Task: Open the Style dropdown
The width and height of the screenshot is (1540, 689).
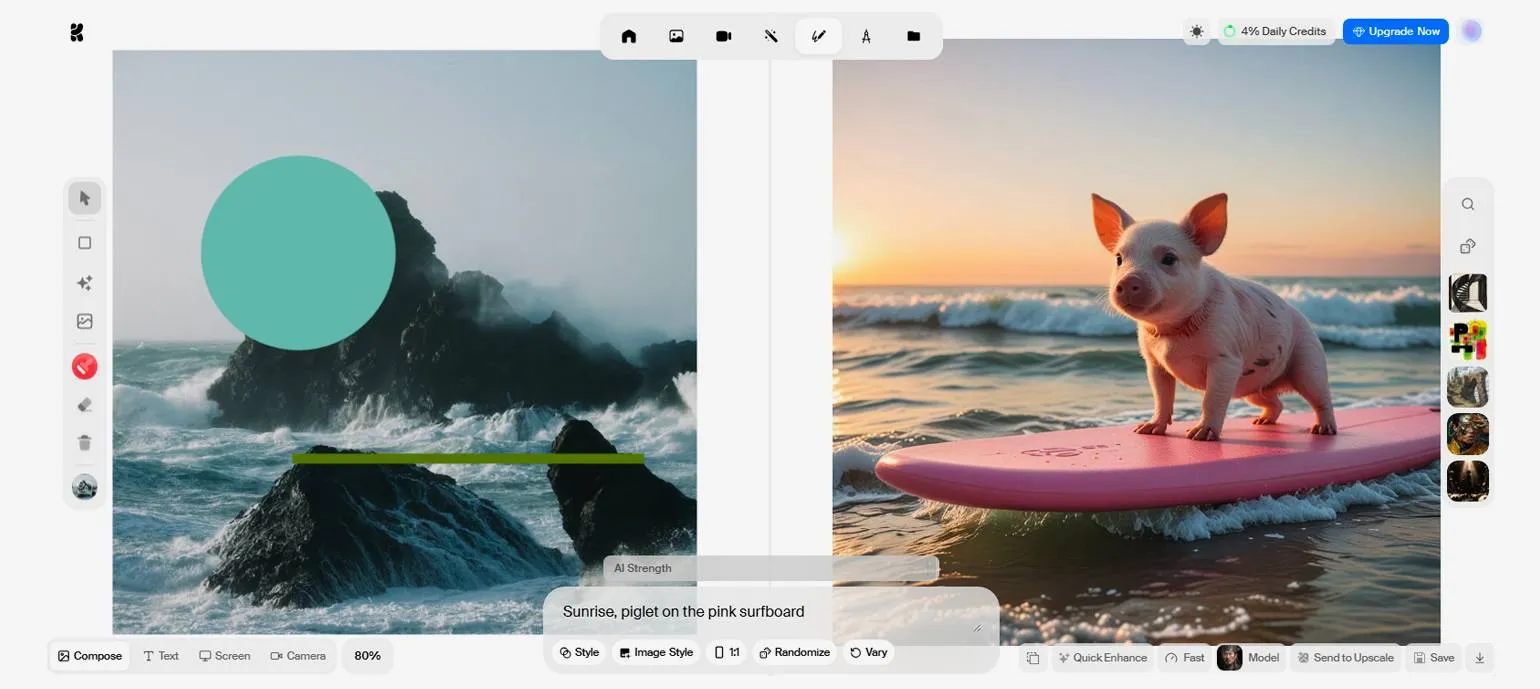Action: [x=579, y=652]
